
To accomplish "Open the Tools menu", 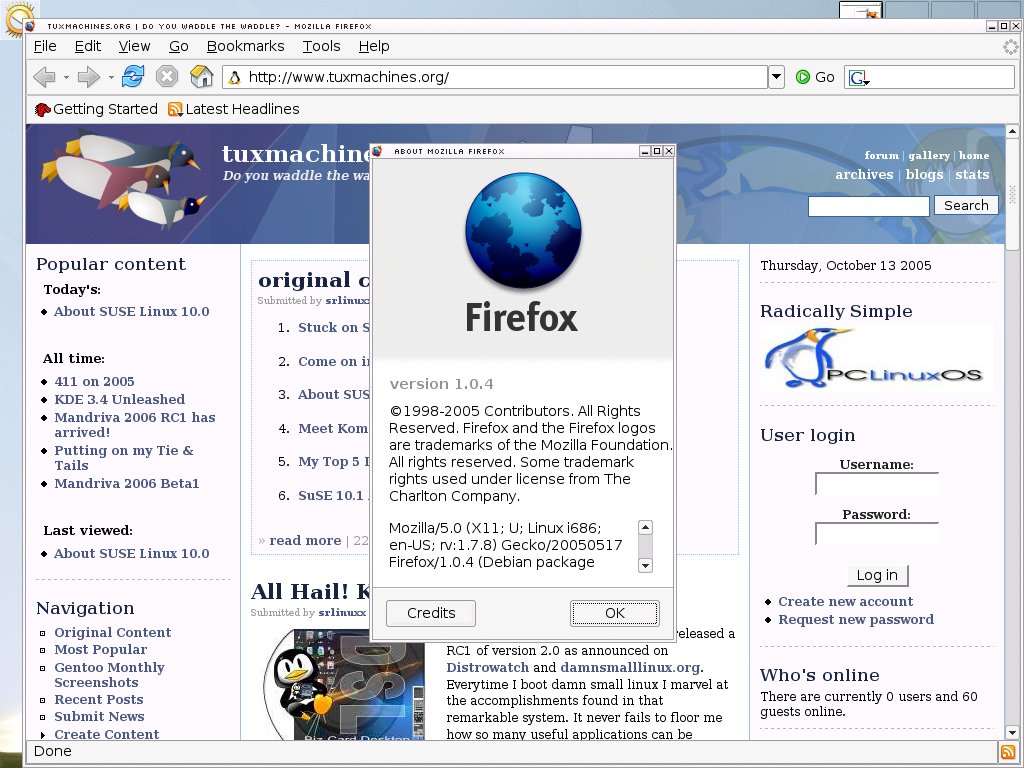I will [321, 46].
